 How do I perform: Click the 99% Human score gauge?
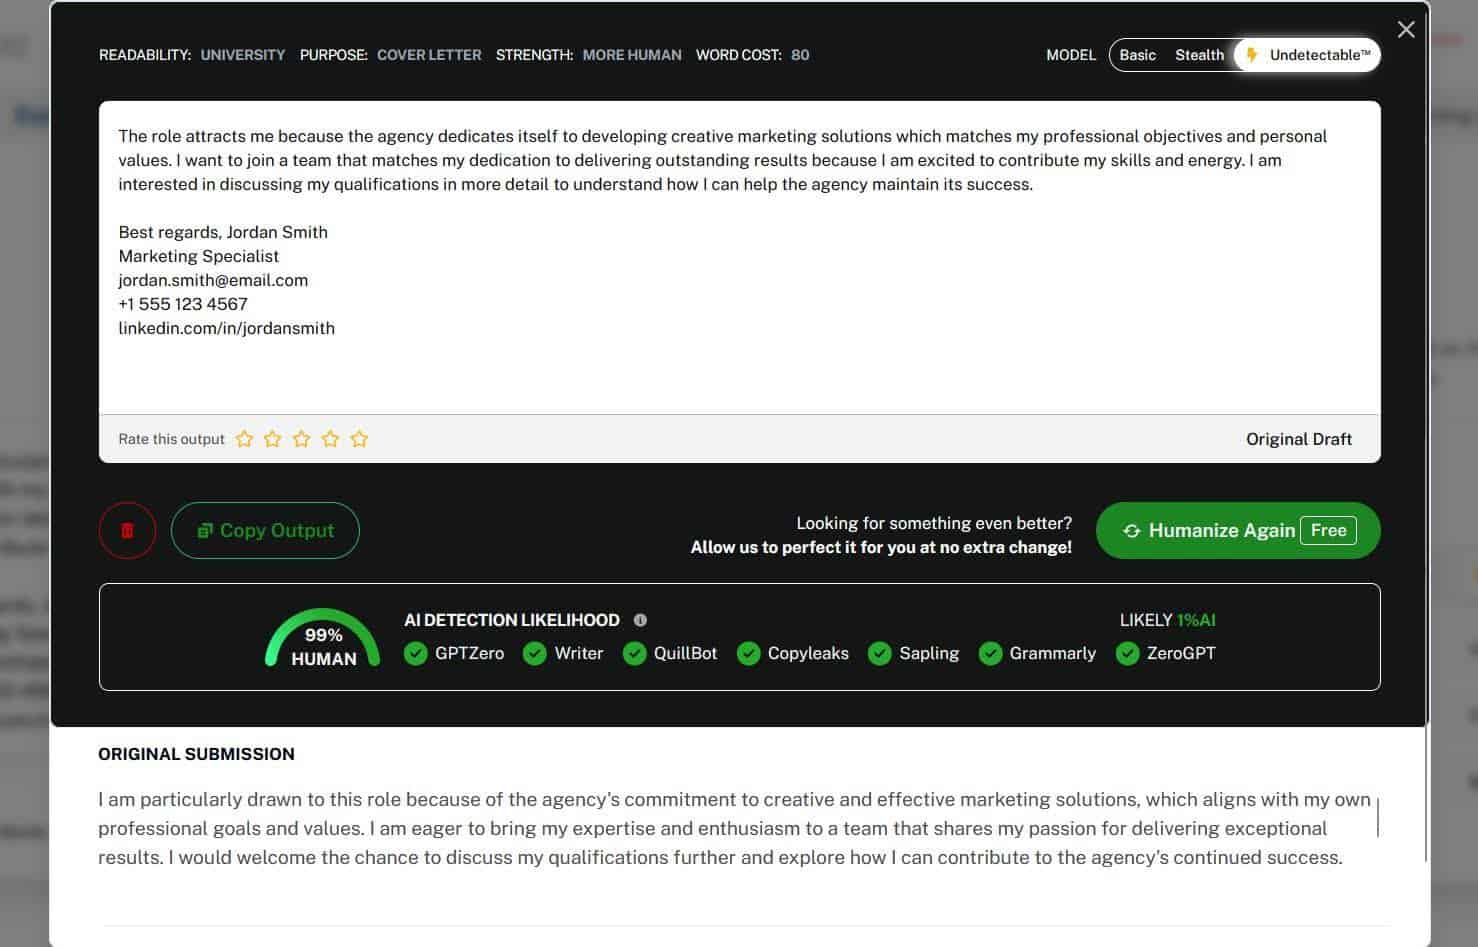click(323, 640)
